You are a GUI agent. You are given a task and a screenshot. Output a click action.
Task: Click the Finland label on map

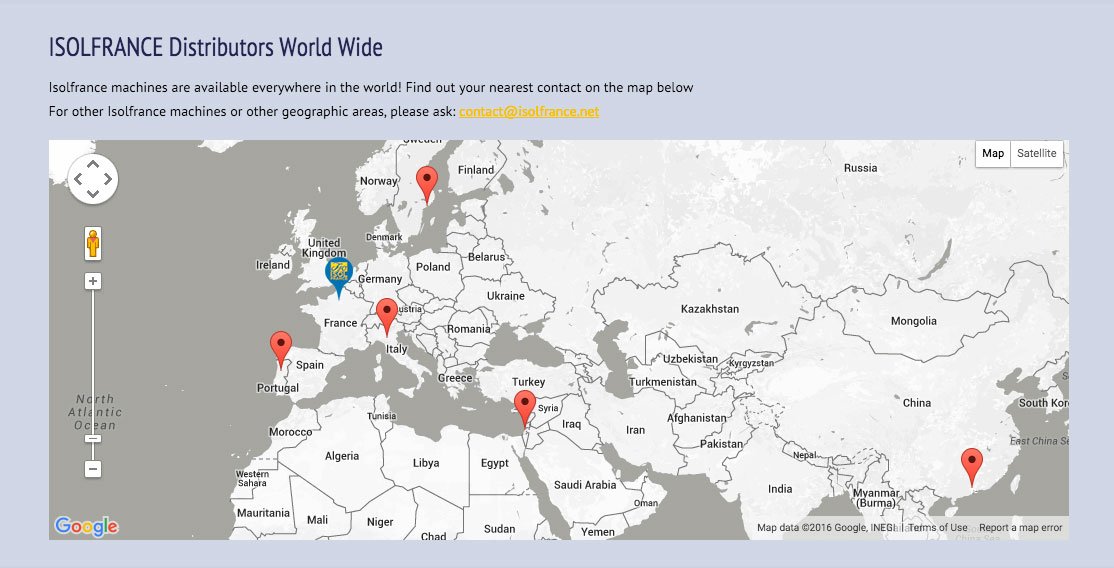(476, 170)
